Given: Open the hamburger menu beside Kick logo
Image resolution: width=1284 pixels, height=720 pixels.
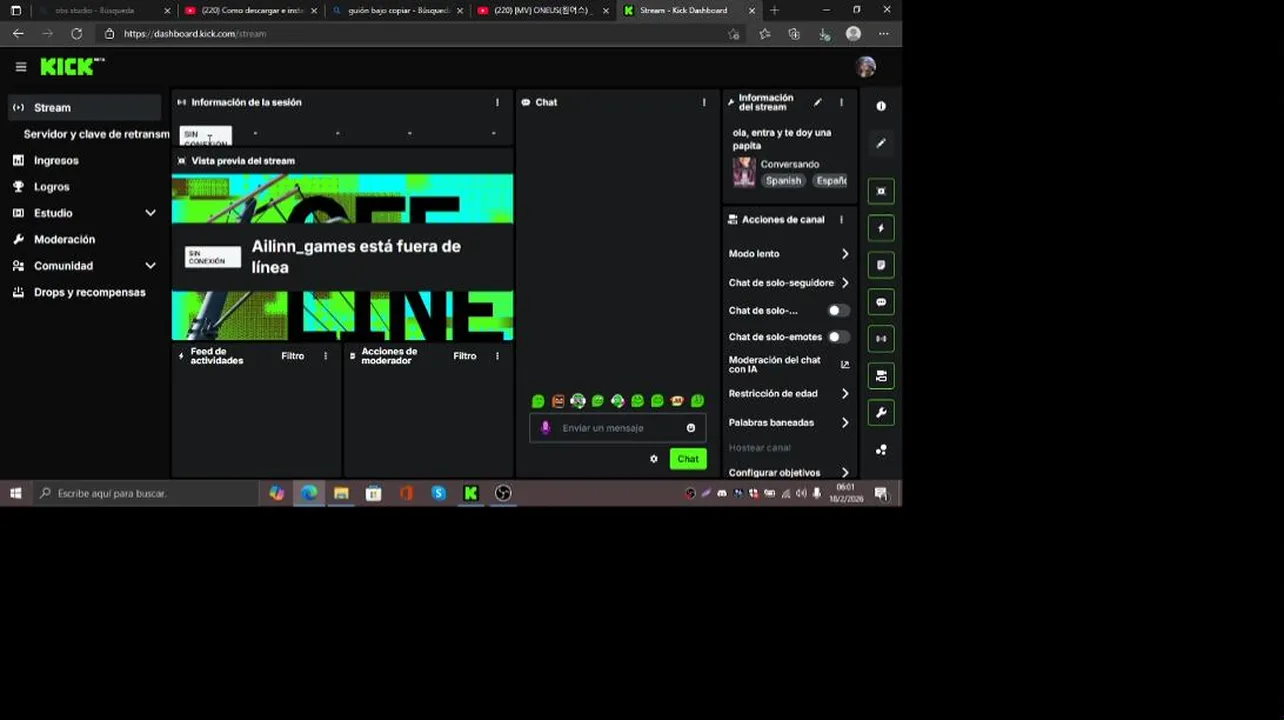Looking at the screenshot, I should (20, 67).
